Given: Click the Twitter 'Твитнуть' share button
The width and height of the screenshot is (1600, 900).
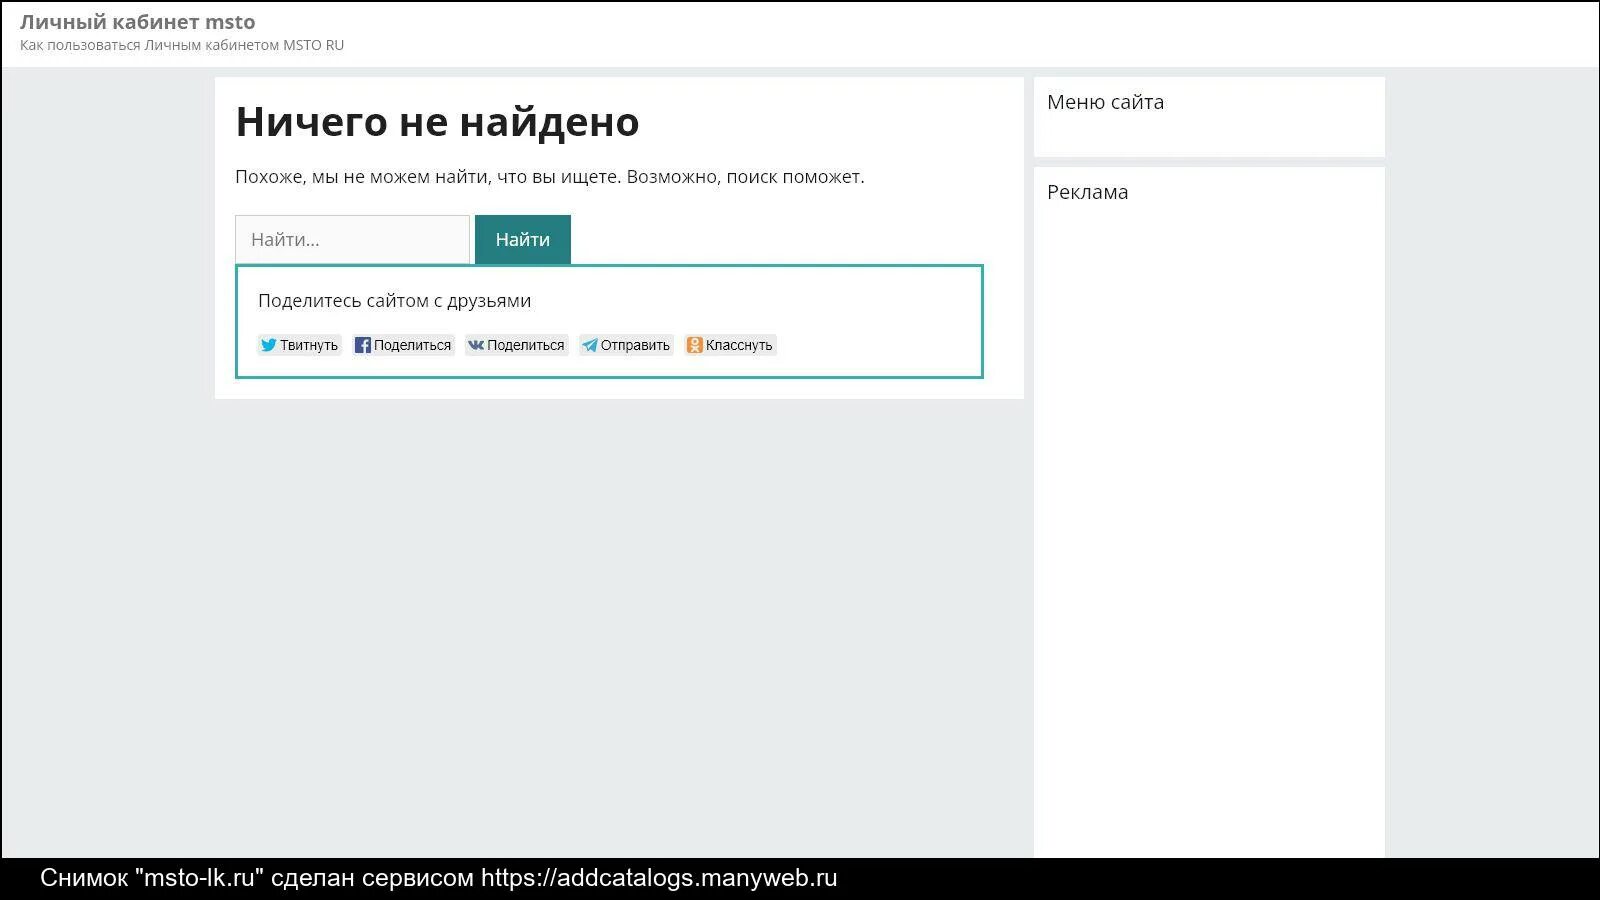Looking at the screenshot, I should [x=299, y=345].
